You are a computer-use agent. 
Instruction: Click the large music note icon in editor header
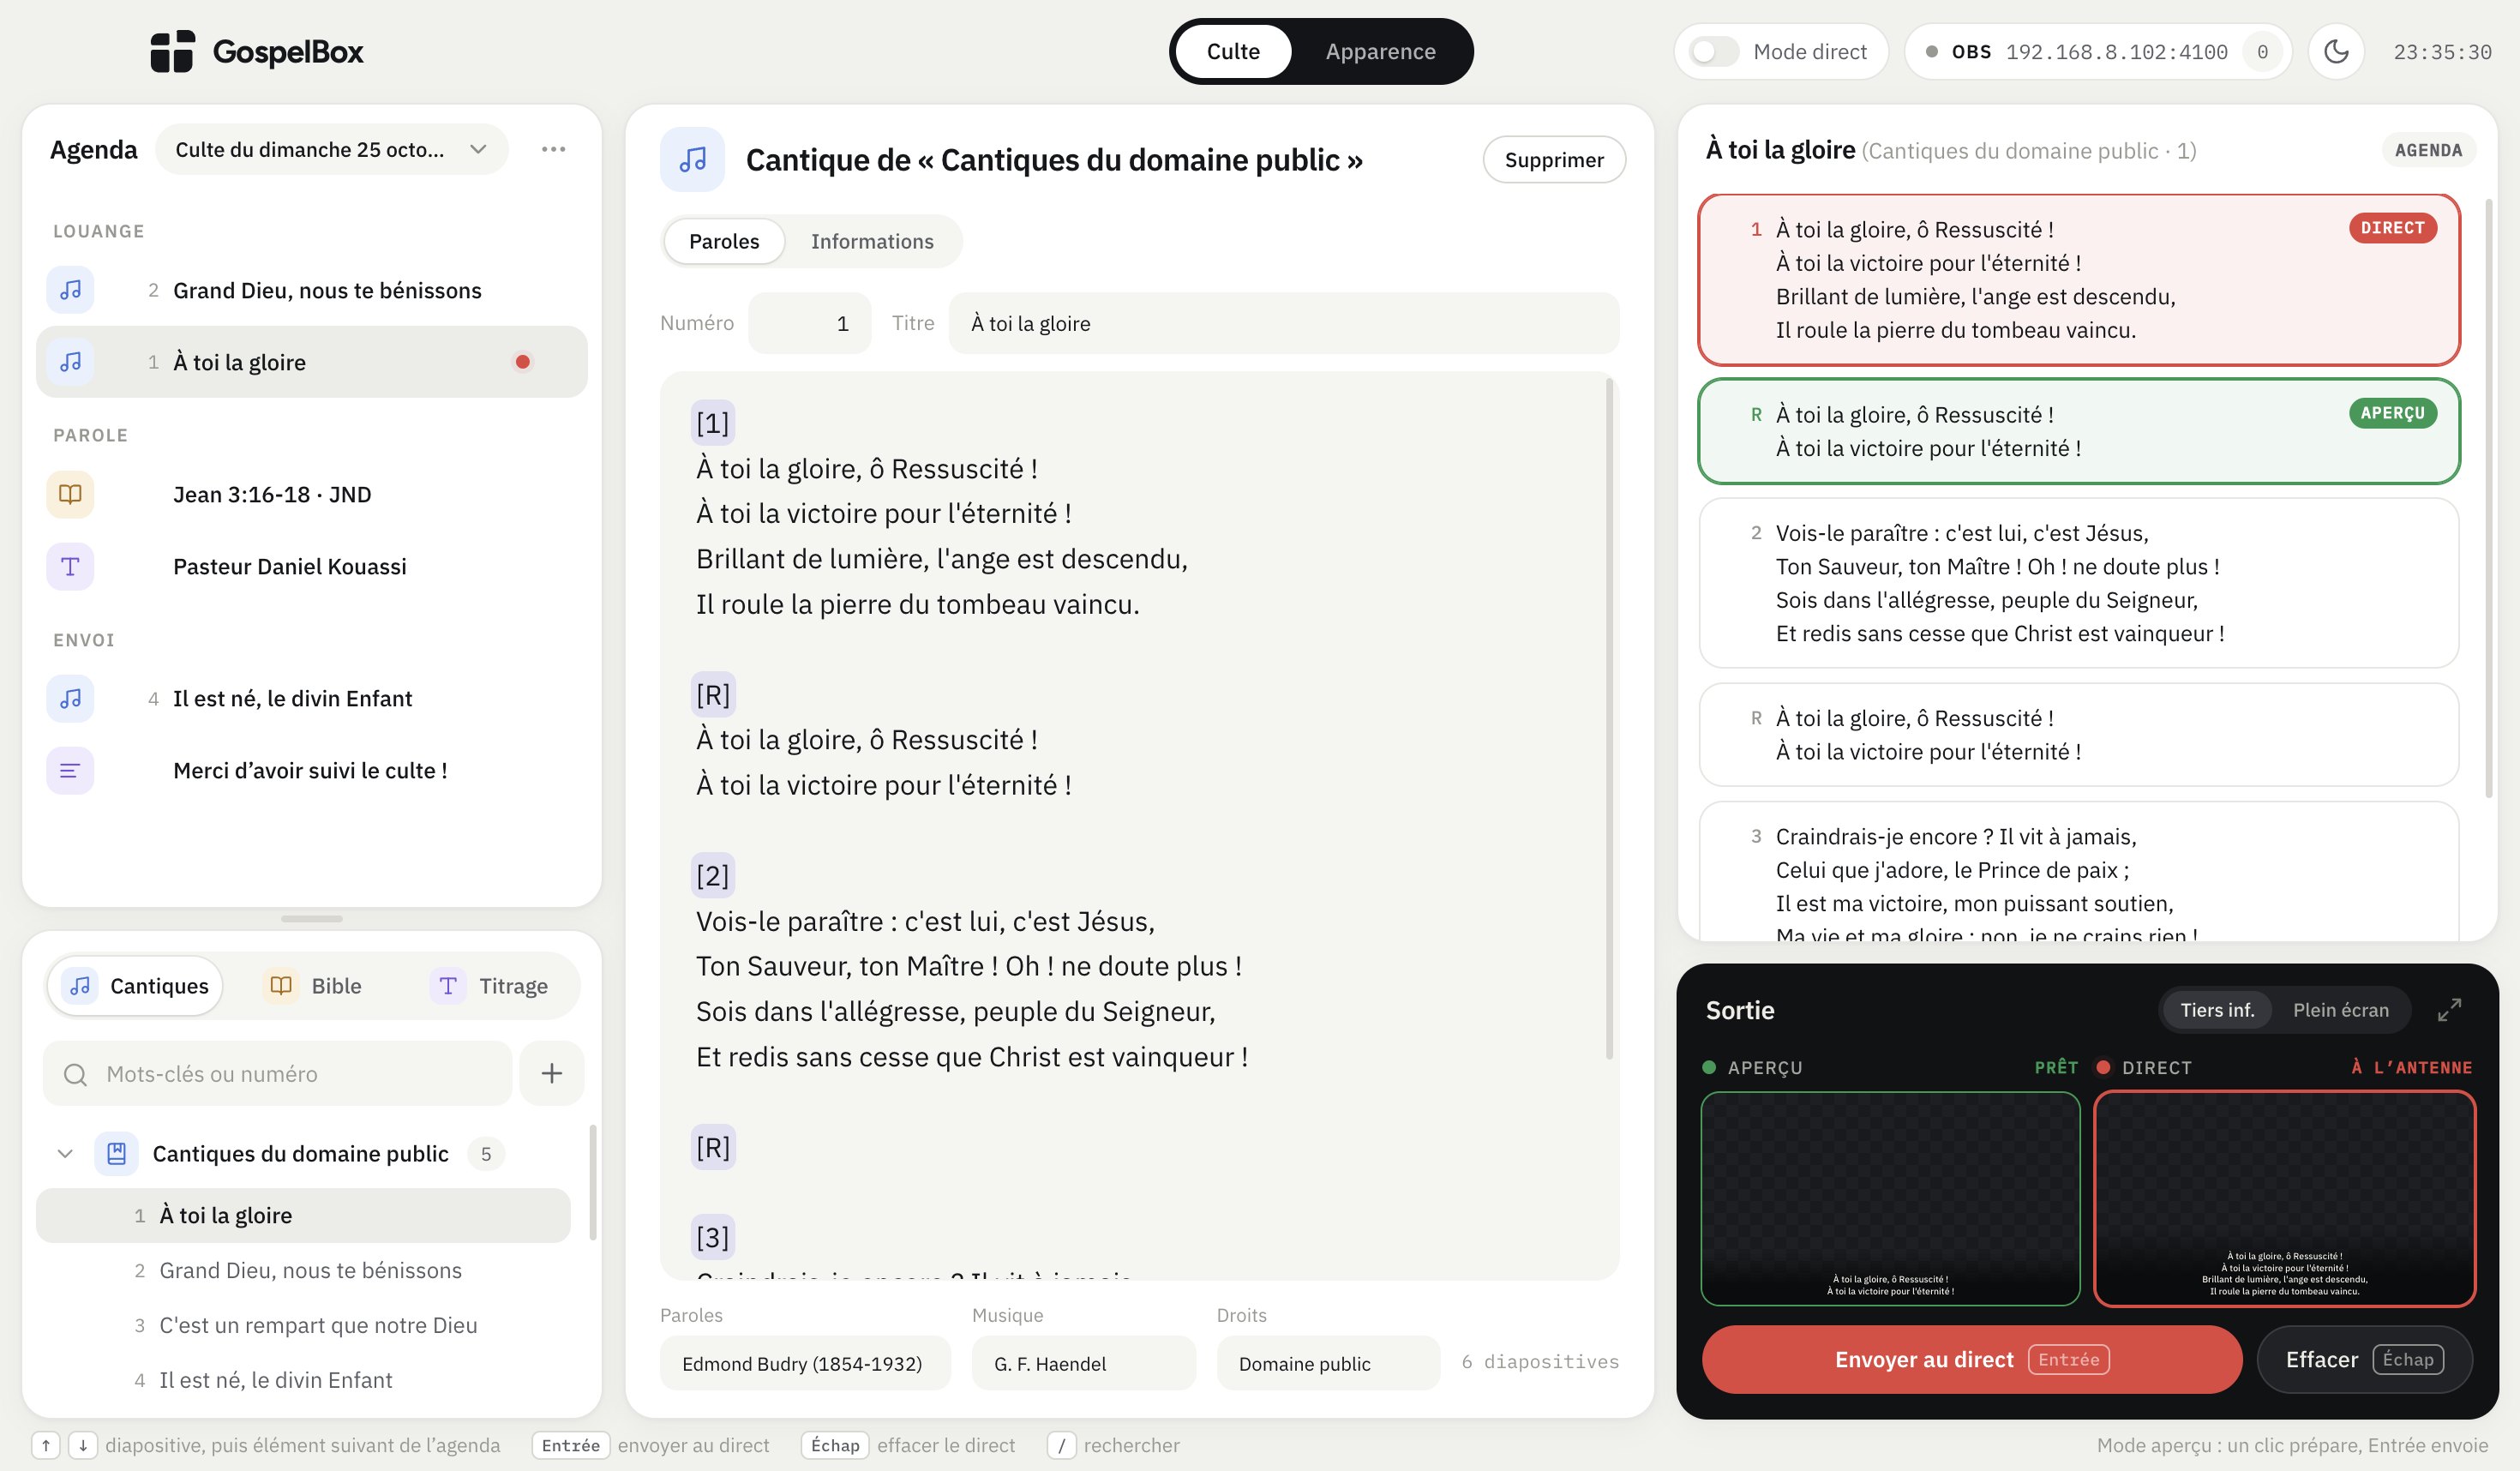692,159
